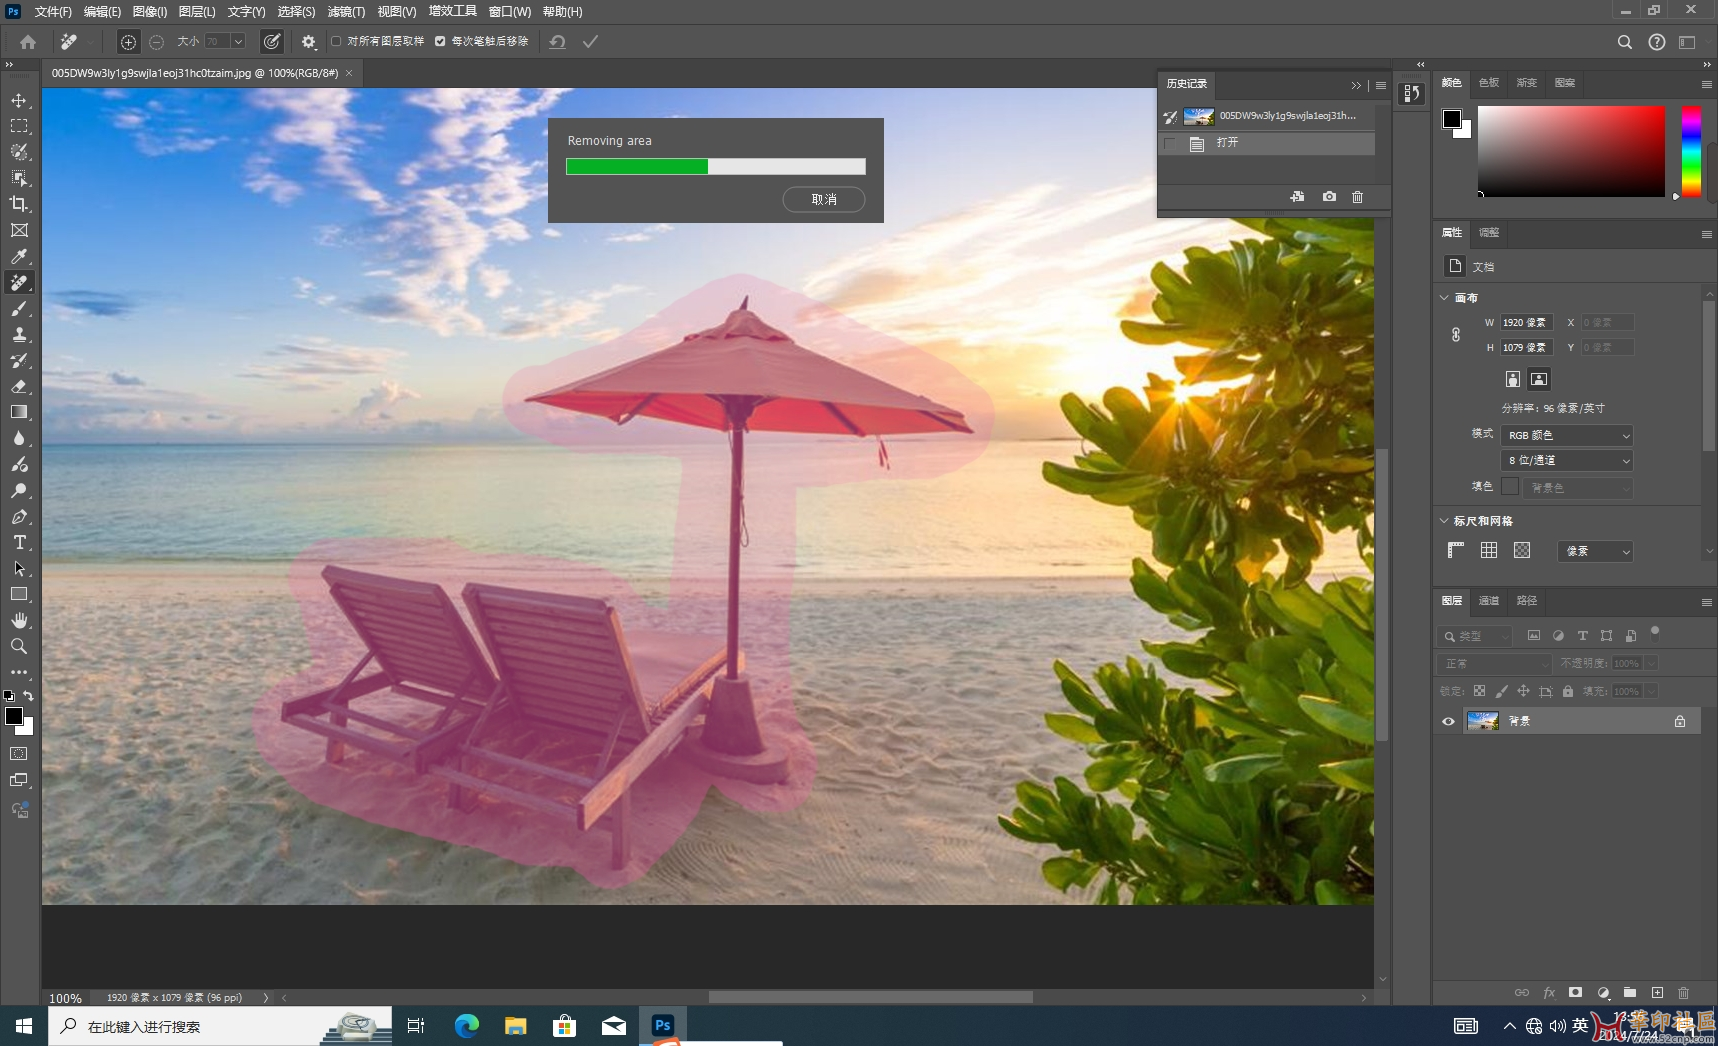Click the Home icon in options bar
This screenshot has width=1718, height=1046.
point(28,42)
